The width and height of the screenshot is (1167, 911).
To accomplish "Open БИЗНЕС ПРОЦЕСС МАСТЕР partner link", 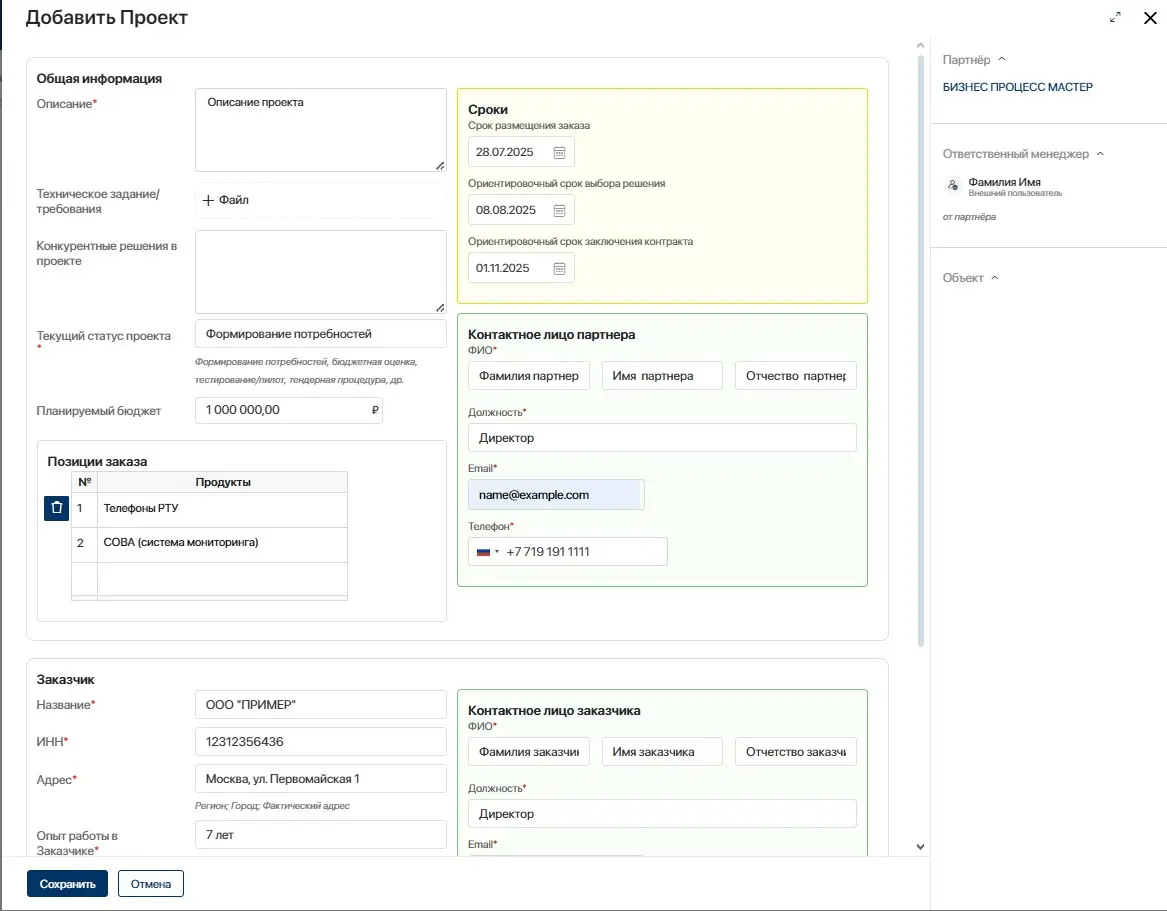I will (x=1017, y=87).
